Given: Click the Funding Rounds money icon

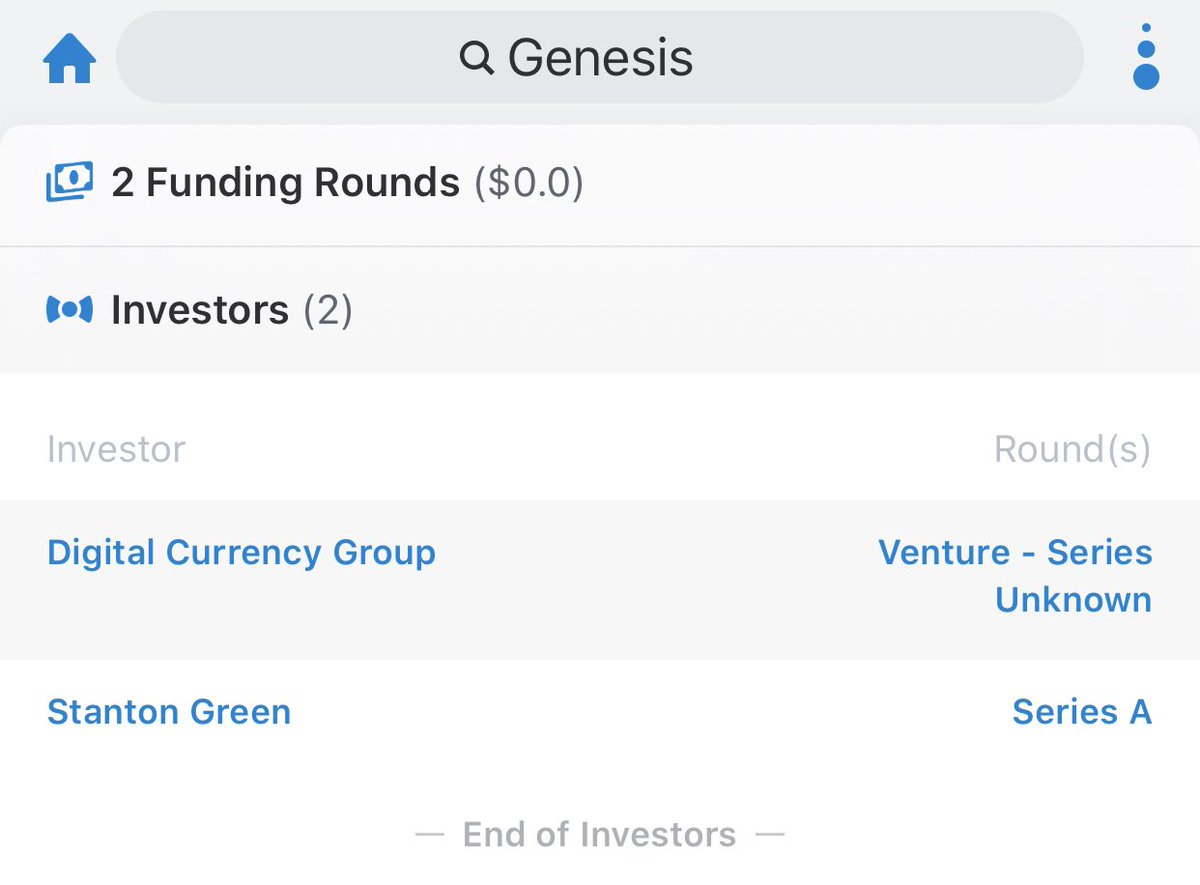Looking at the screenshot, I should (69, 182).
